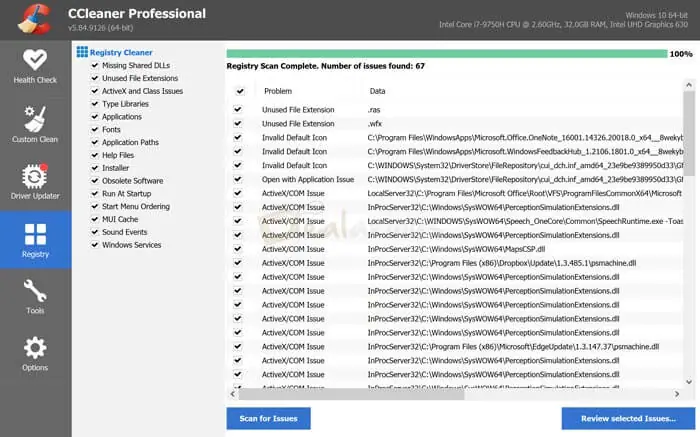This screenshot has width=700, height=437.
Task: Toggle Obsolete Software checkbox
Action: click(95, 181)
